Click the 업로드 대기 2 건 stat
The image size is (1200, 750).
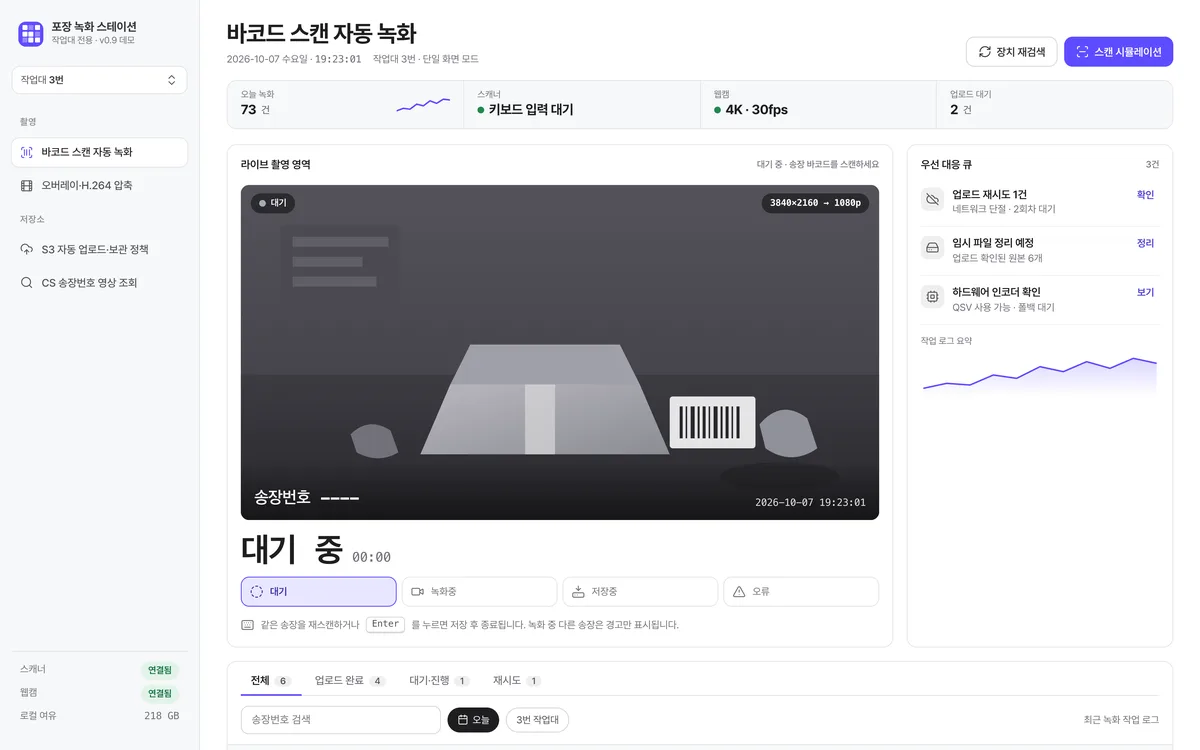[1054, 104]
